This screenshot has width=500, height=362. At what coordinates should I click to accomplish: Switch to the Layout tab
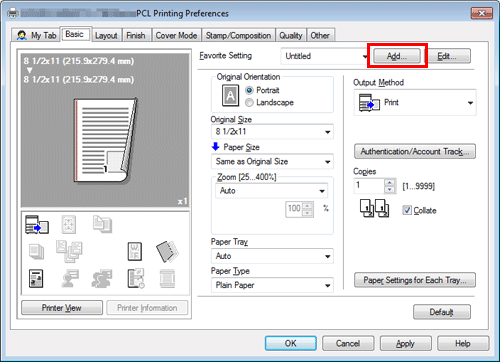pyautogui.click(x=106, y=35)
